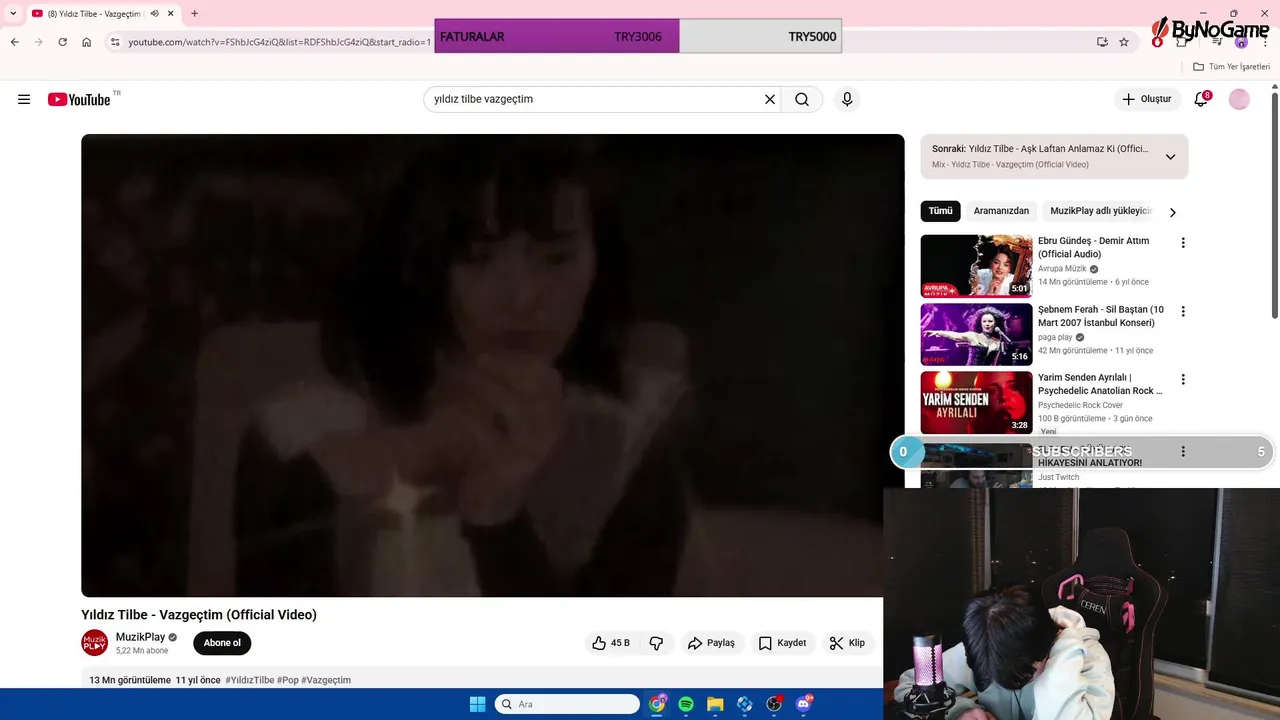Click the YouTube video player
1280x720 pixels.
point(492,365)
